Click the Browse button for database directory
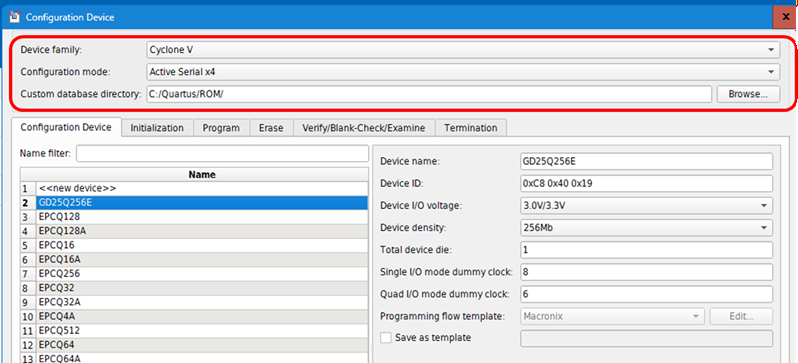798x363 pixels. pos(748,94)
